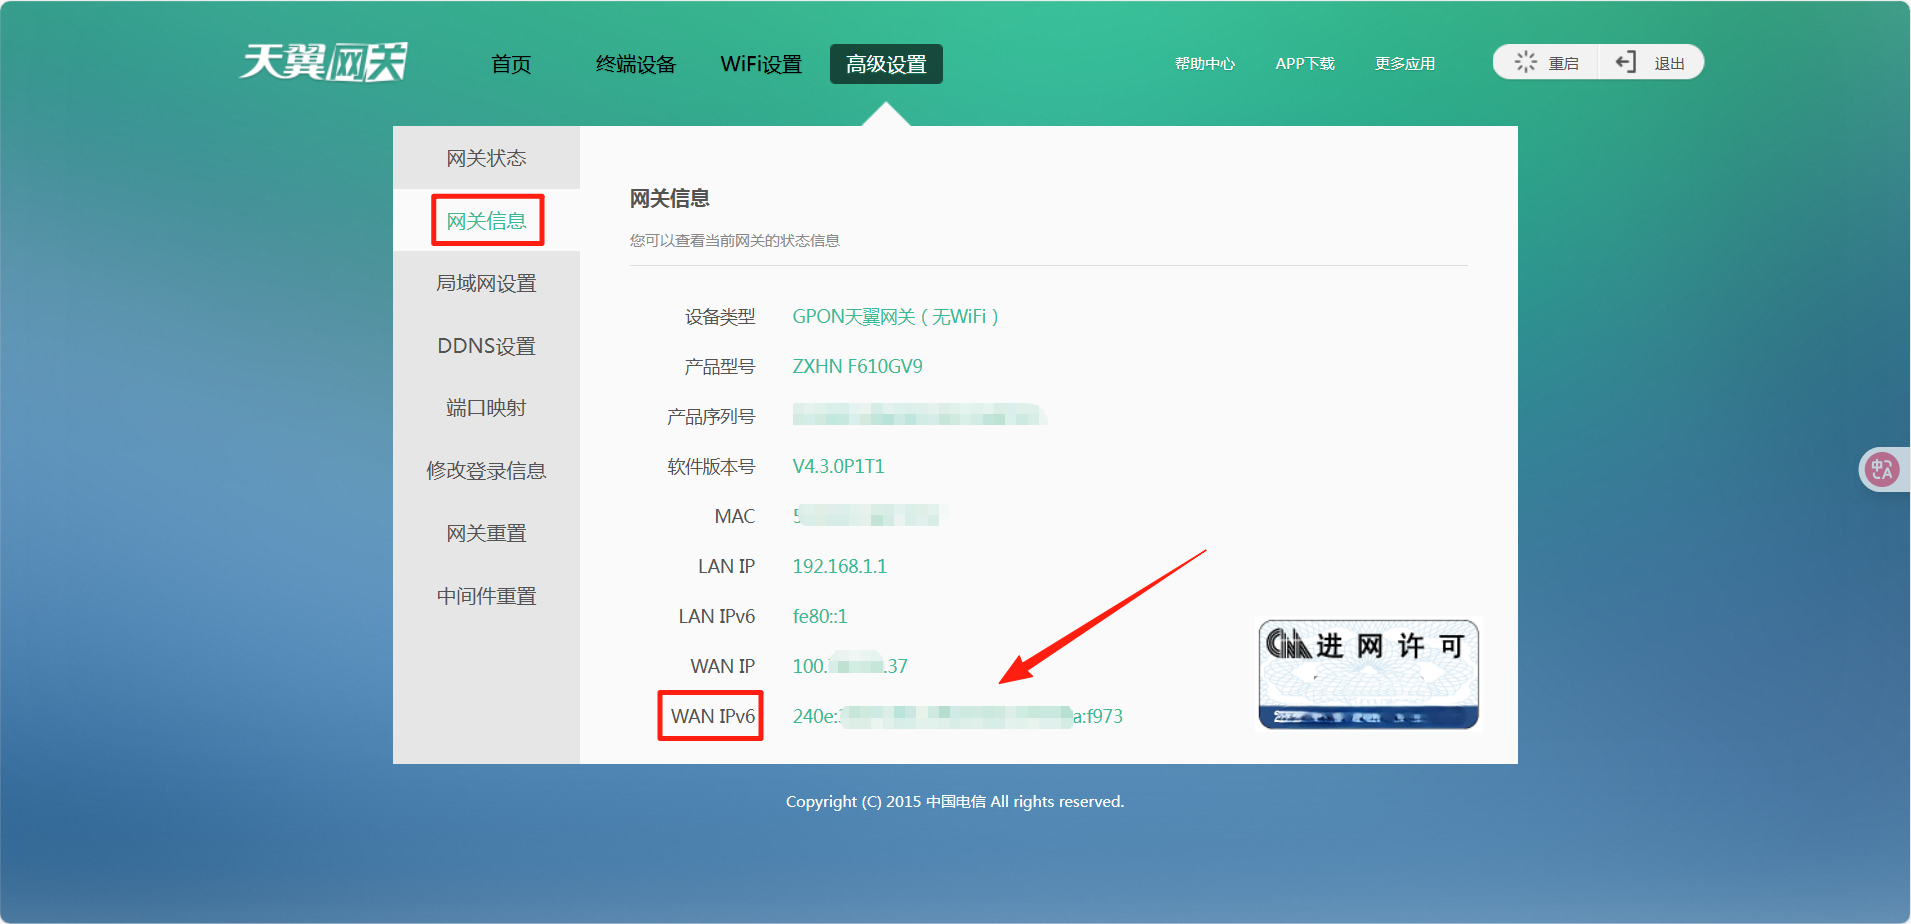Viewport: 1911px width, 924px height.
Task: Select 高级设置 tab
Action: (x=886, y=64)
